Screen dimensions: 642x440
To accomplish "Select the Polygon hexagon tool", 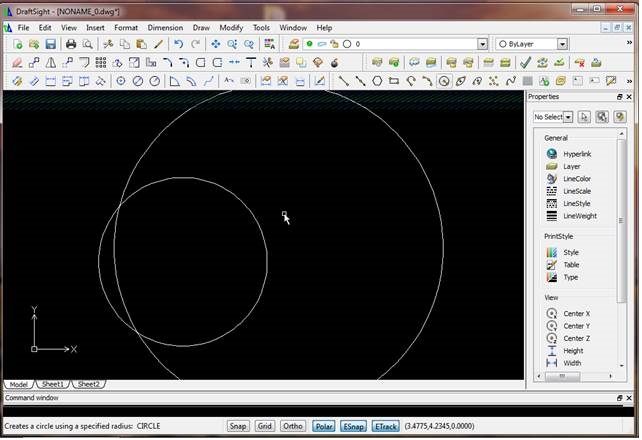I will [x=377, y=81].
